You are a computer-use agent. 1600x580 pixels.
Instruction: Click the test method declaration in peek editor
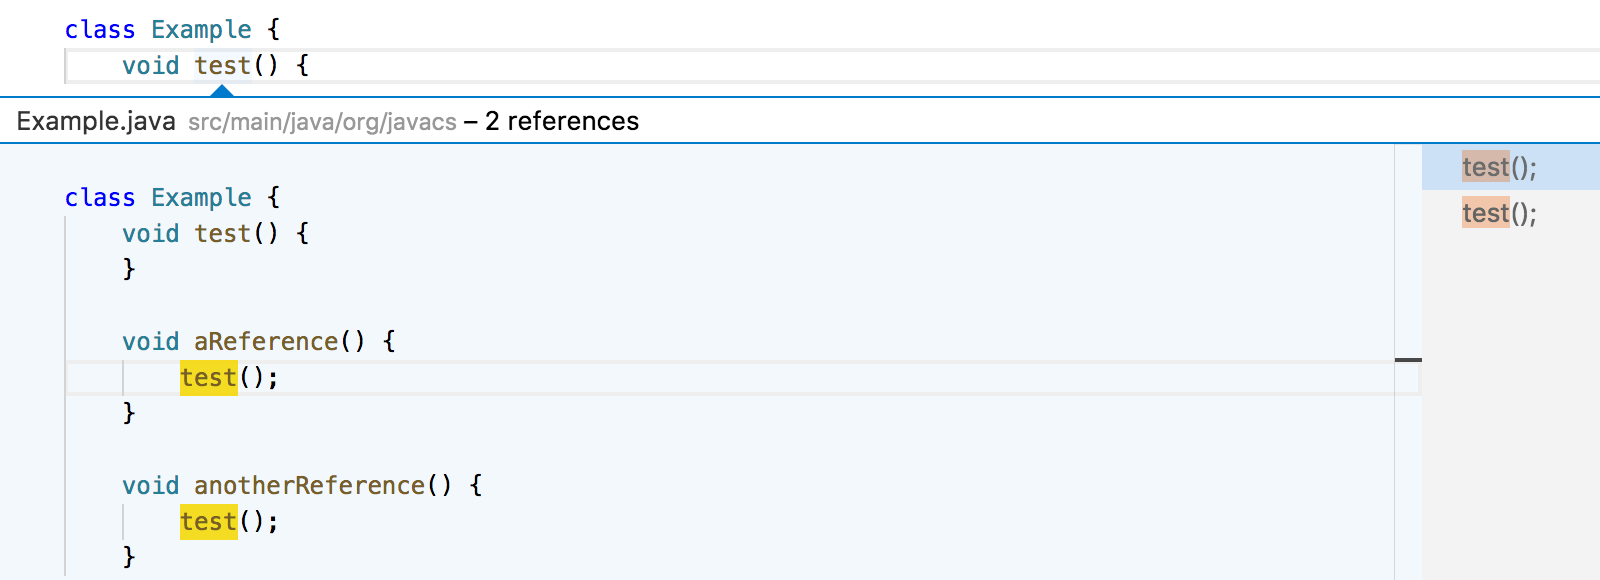pyautogui.click(x=222, y=233)
